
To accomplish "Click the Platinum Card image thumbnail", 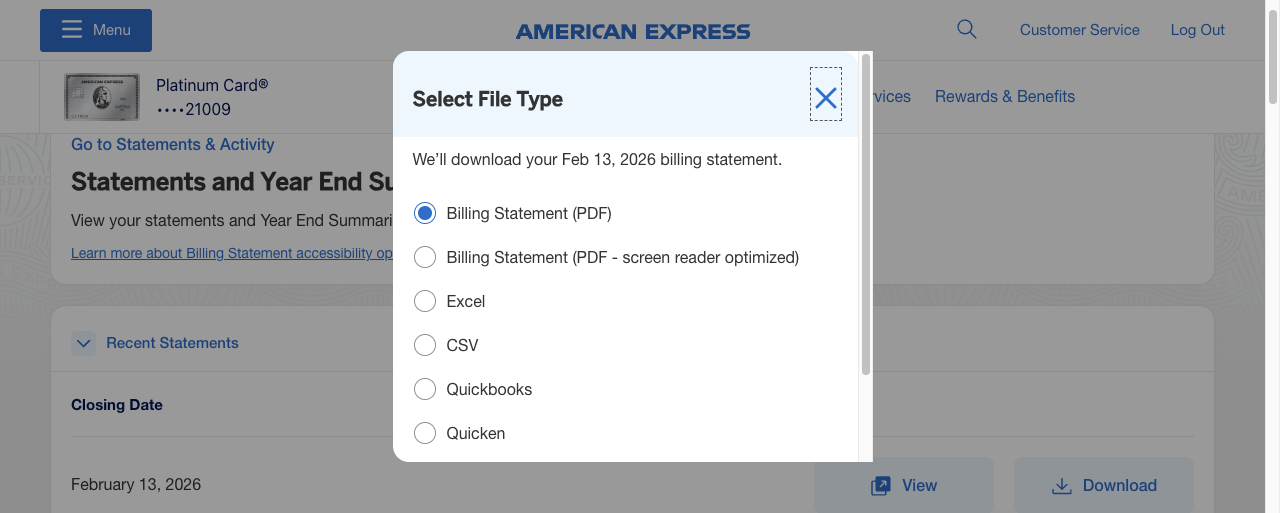I will point(100,97).
